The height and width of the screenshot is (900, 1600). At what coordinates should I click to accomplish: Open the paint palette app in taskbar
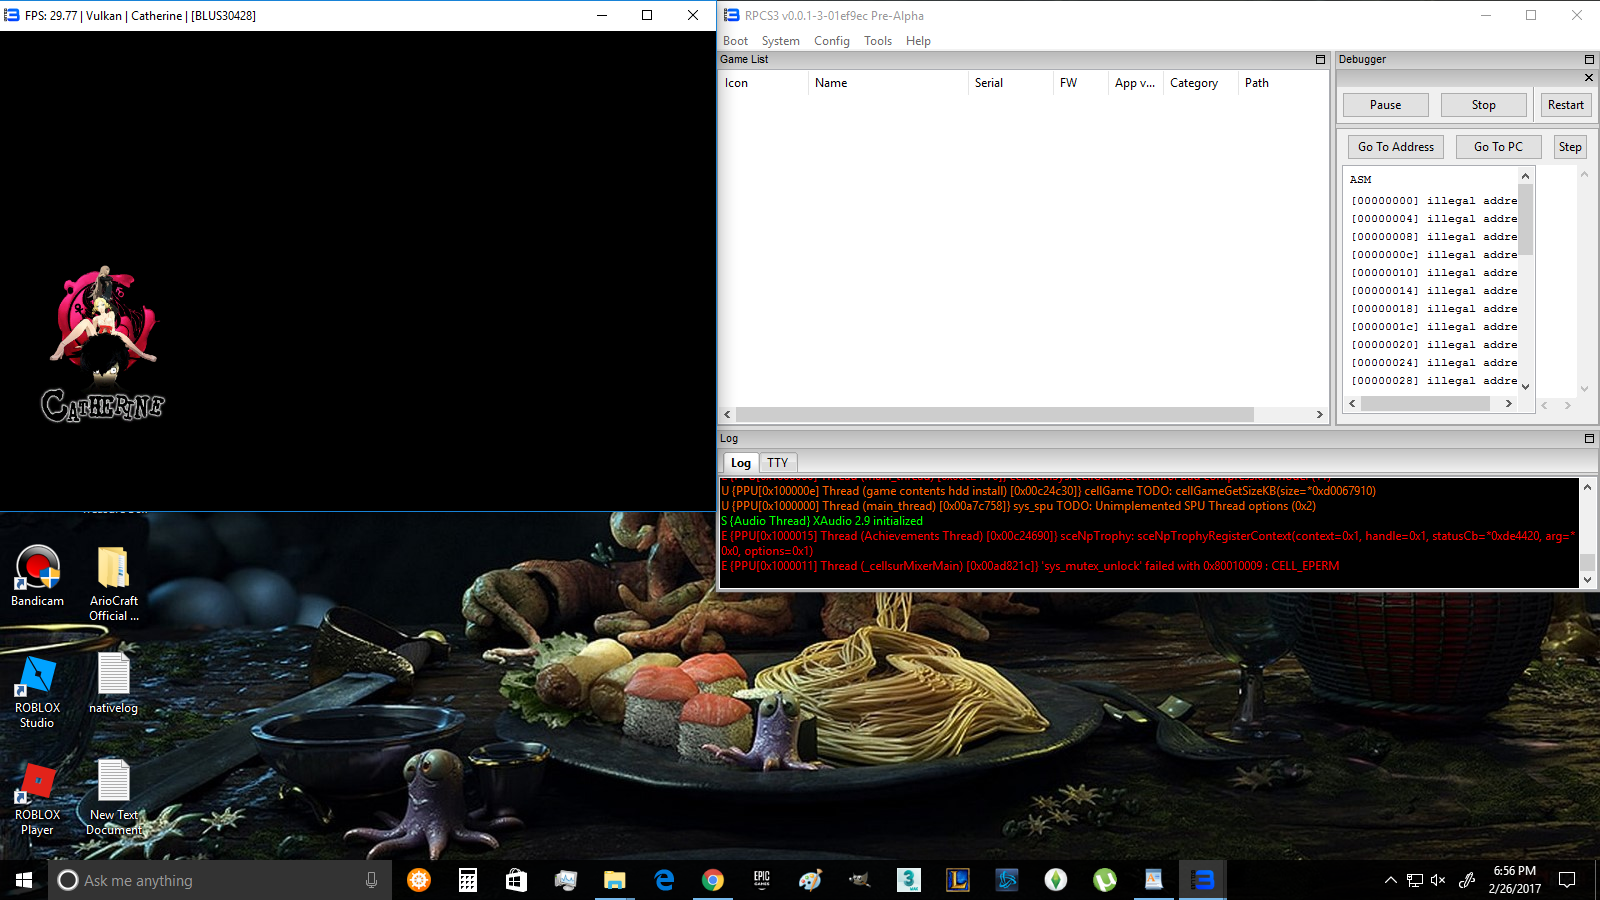[x=810, y=880]
